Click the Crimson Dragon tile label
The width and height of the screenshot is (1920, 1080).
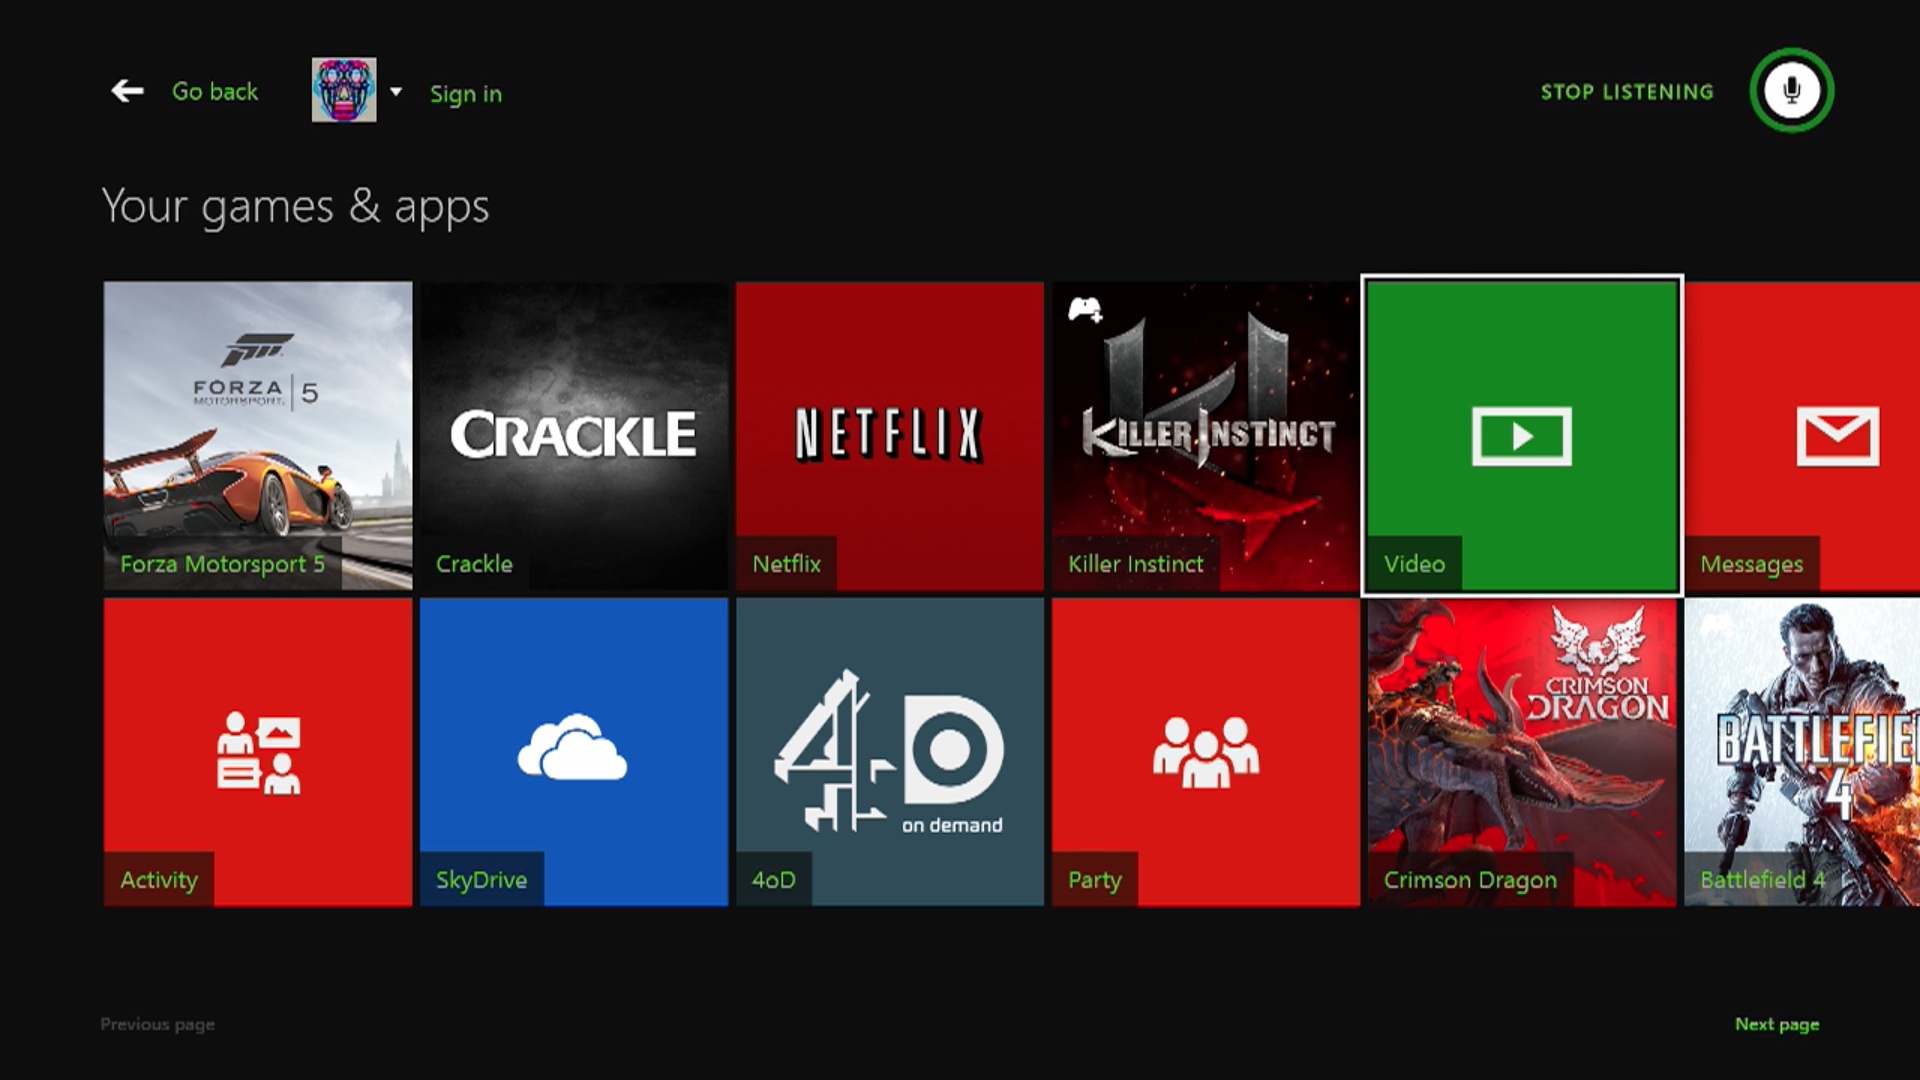[x=1470, y=880]
